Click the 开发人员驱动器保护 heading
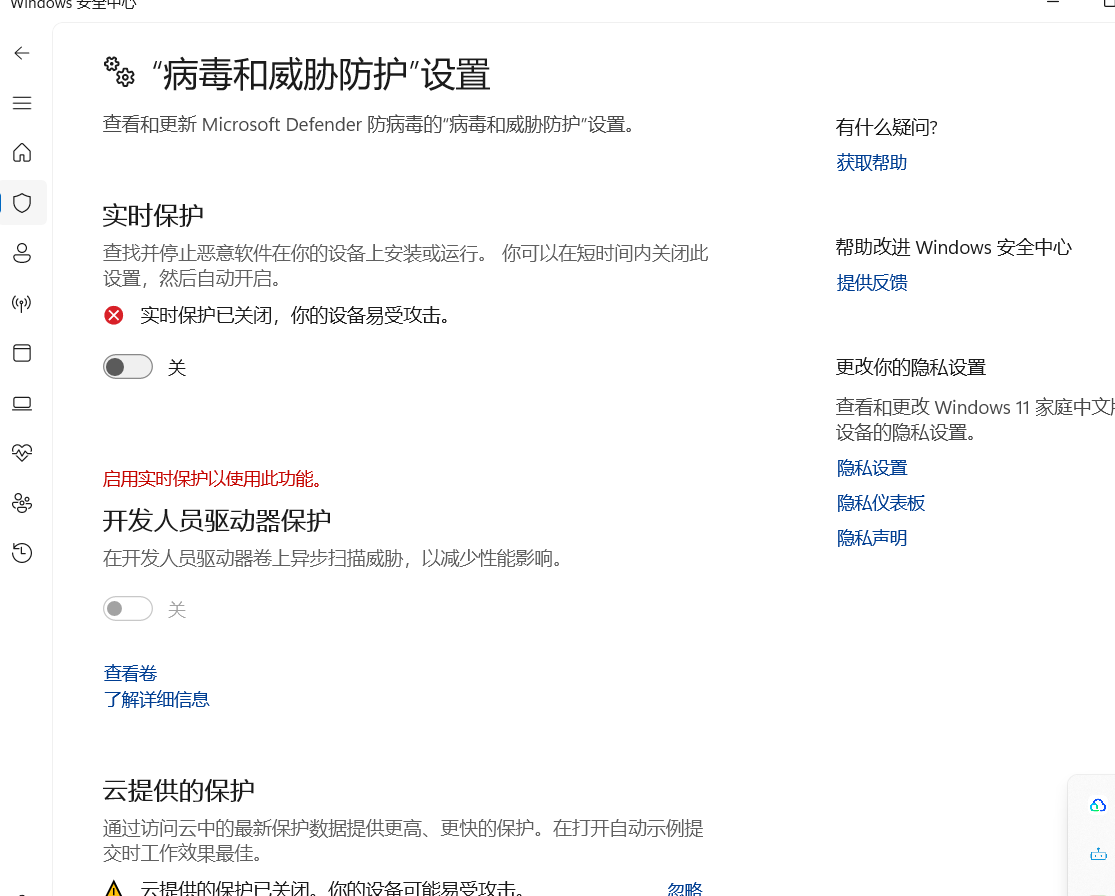Image resolution: width=1115 pixels, height=896 pixels. [217, 521]
